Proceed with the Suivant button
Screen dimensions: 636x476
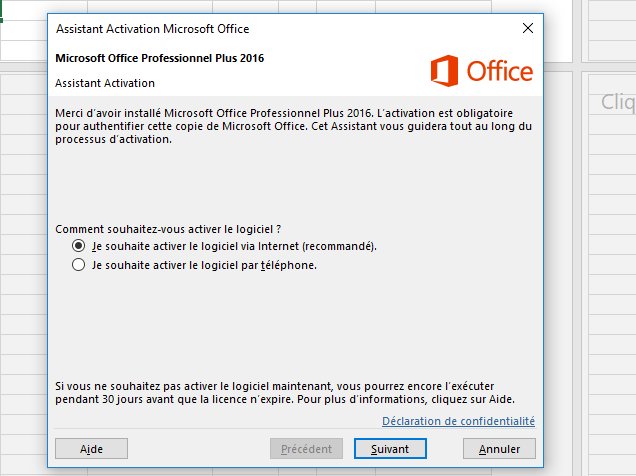(390, 449)
